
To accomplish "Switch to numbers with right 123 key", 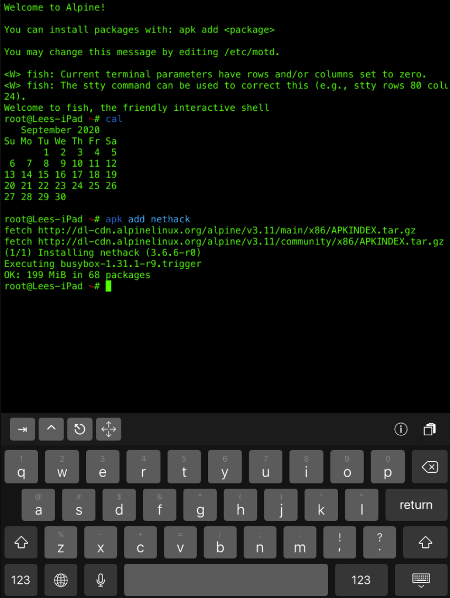I will coord(361,580).
